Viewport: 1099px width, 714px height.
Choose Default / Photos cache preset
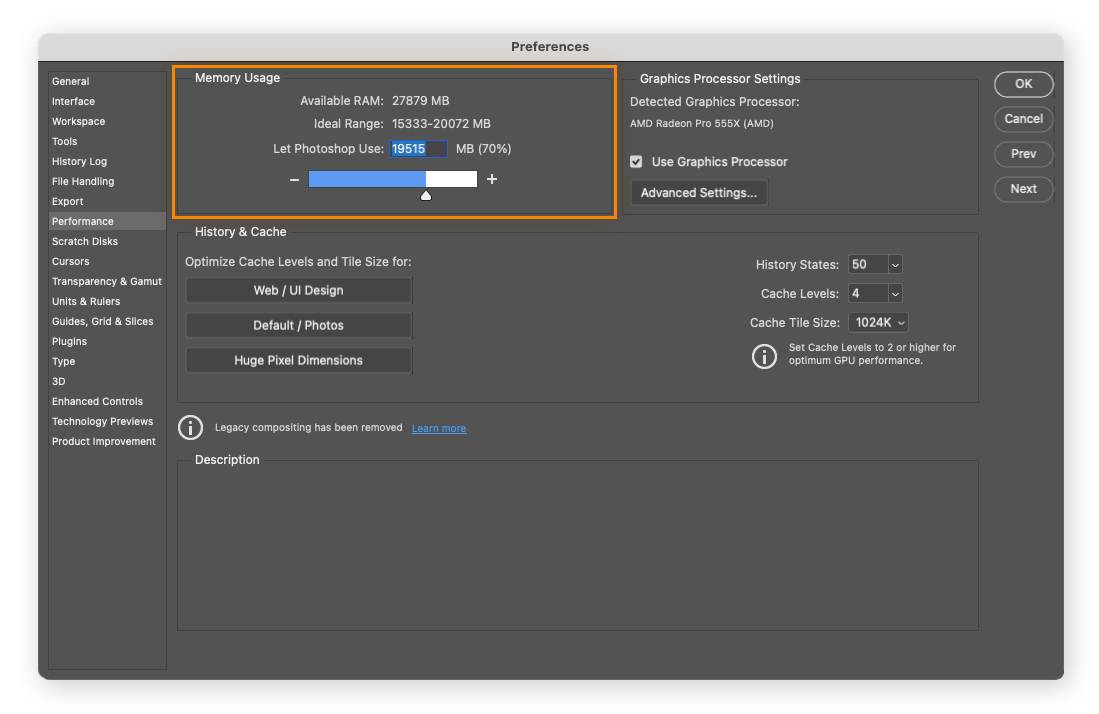(x=299, y=325)
